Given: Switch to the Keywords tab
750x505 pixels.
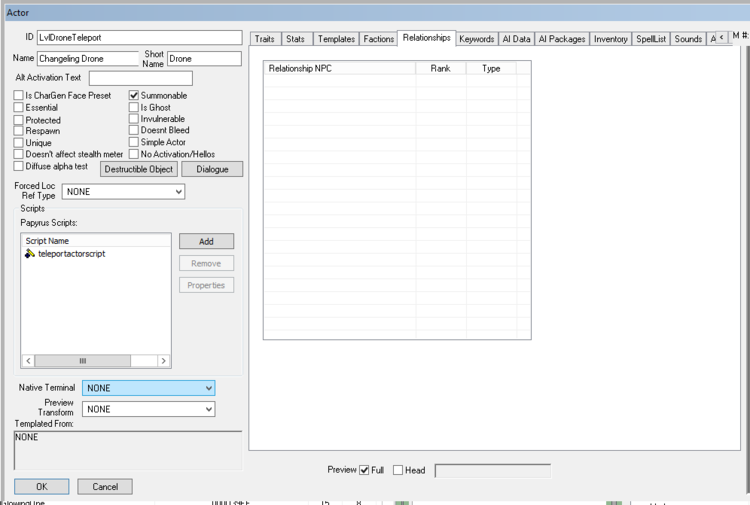Looking at the screenshot, I should click(476, 39).
